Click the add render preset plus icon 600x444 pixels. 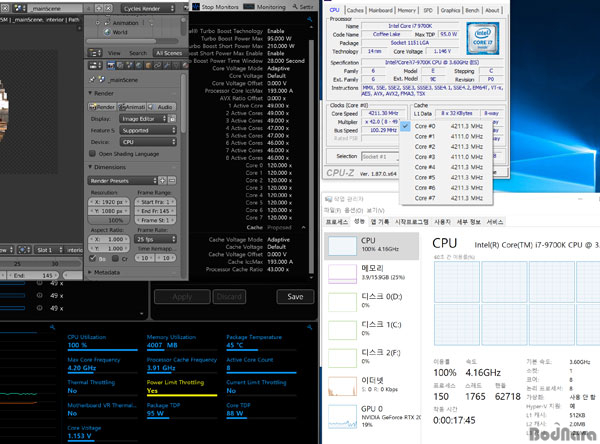(163, 180)
